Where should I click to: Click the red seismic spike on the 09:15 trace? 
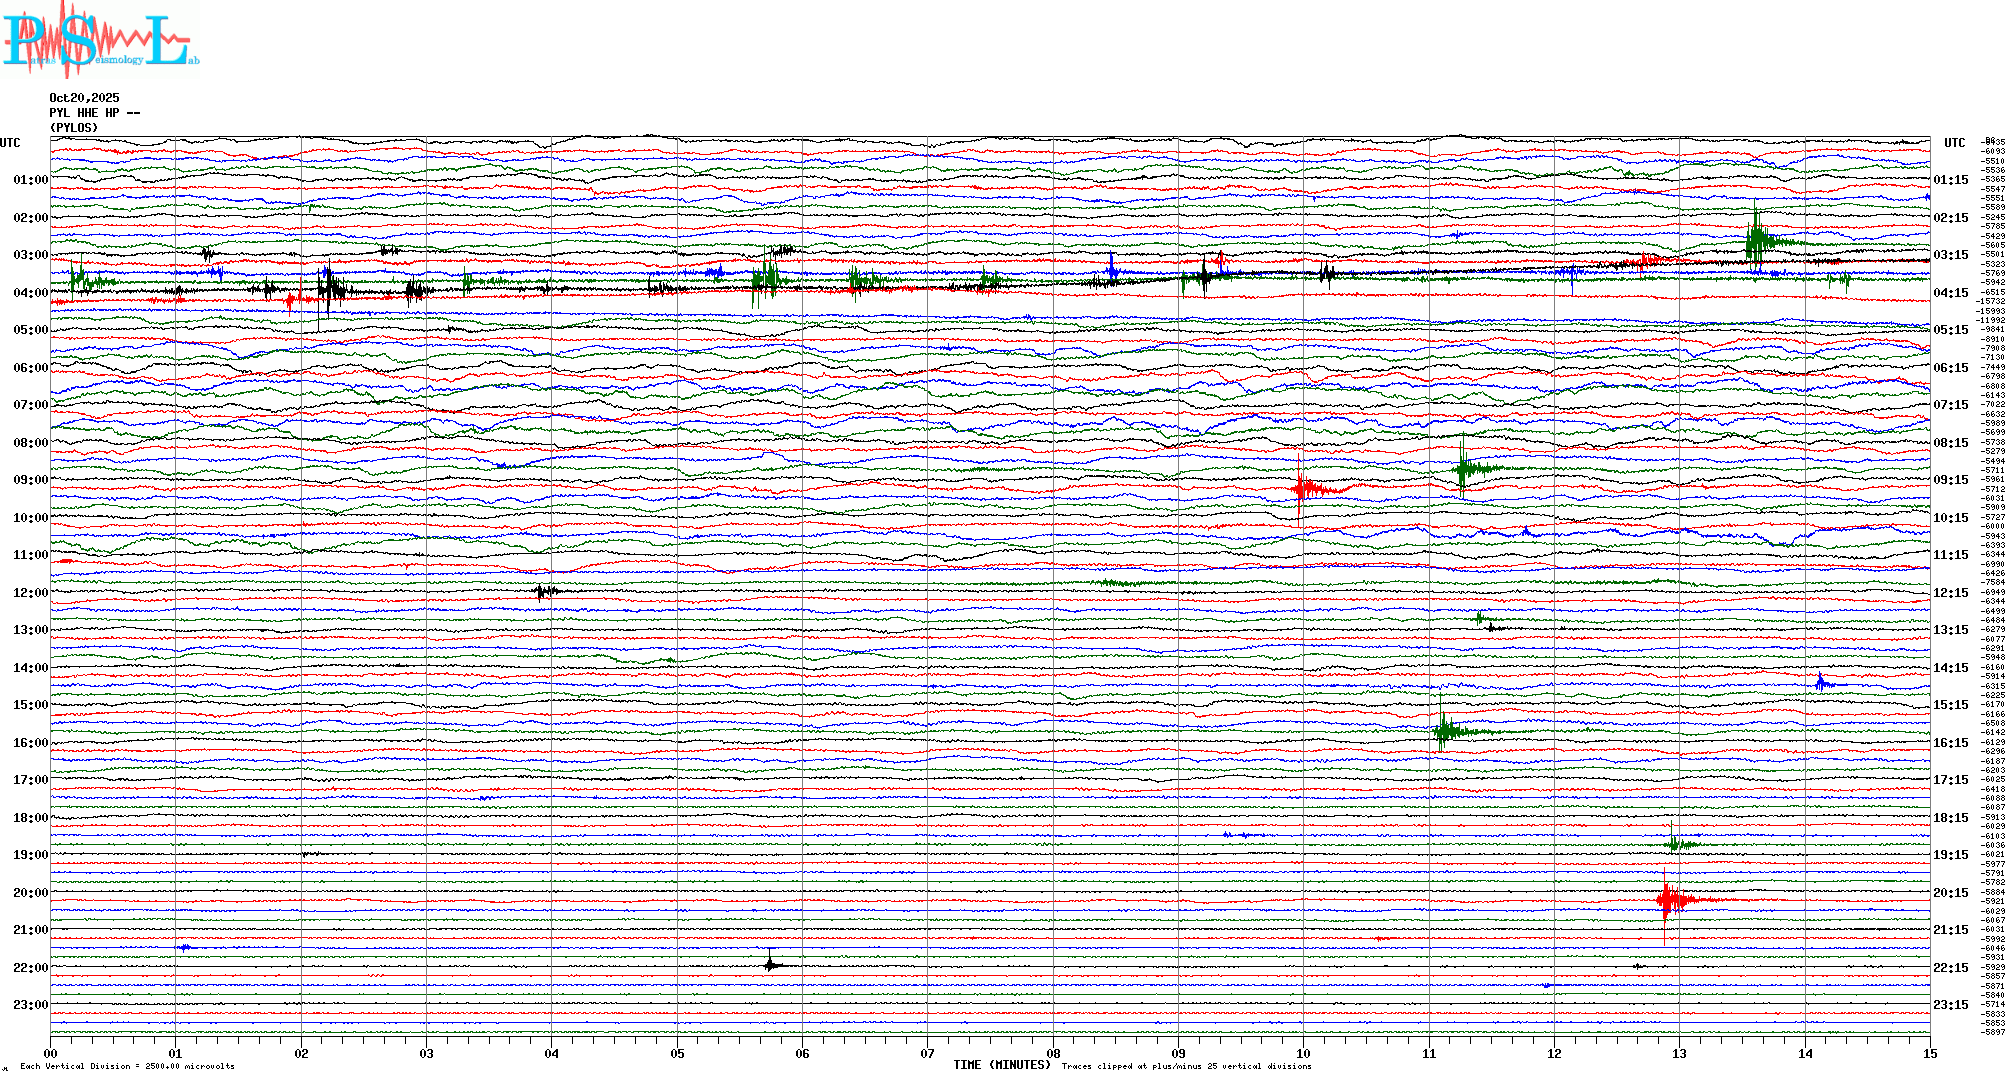pos(1302,489)
